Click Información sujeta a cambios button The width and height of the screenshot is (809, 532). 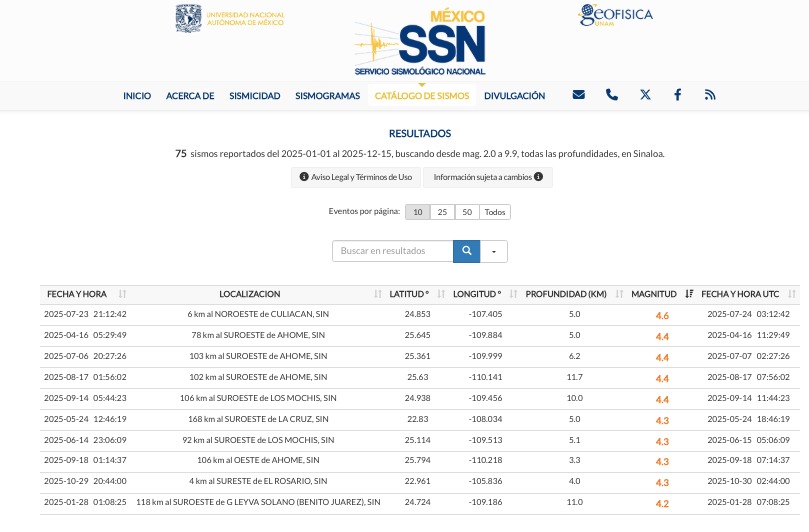(x=488, y=177)
